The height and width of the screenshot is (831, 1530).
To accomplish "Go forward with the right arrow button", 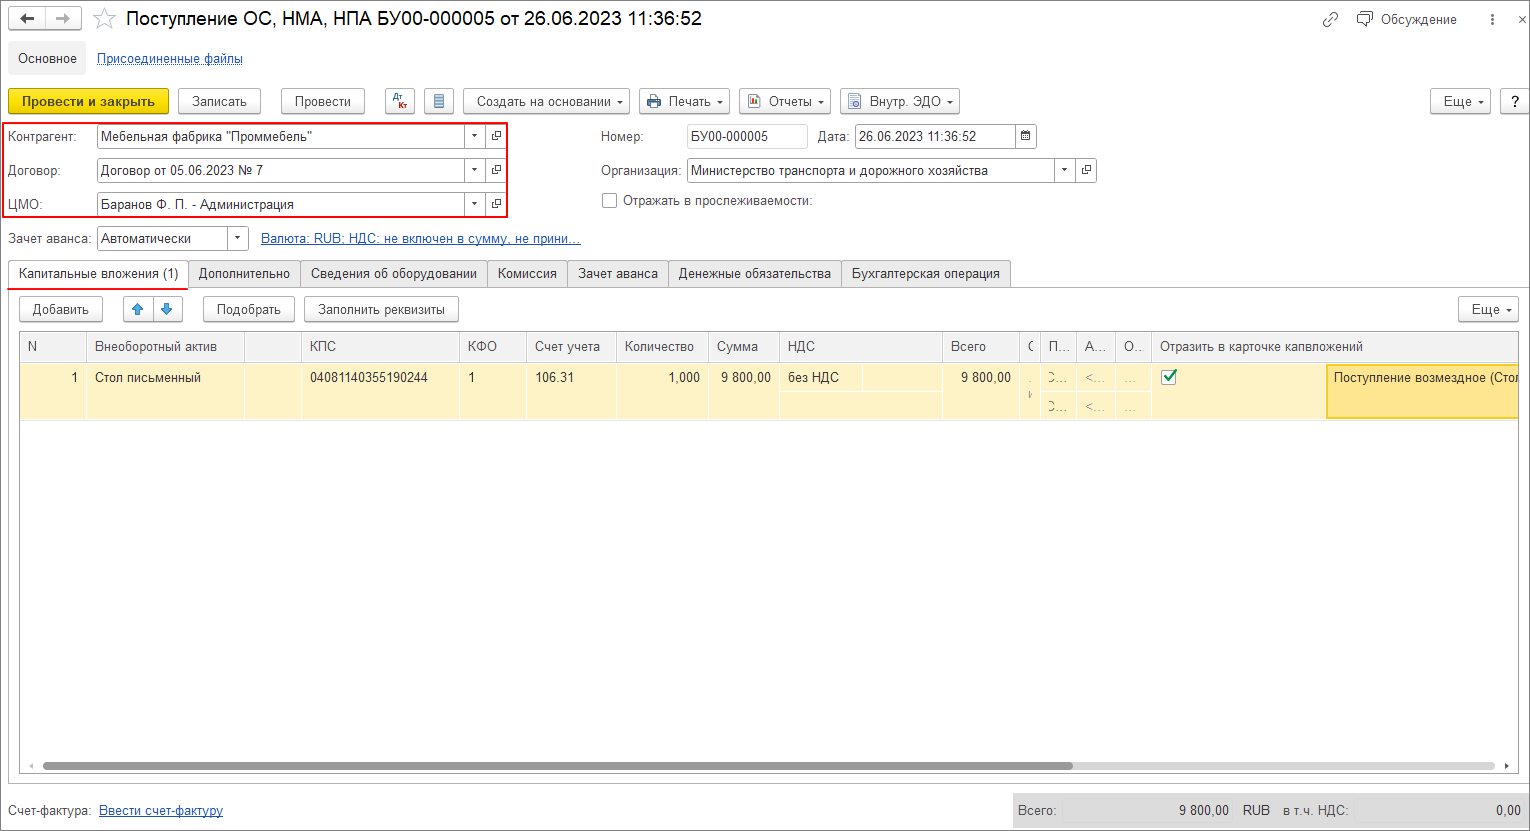I will (63, 18).
